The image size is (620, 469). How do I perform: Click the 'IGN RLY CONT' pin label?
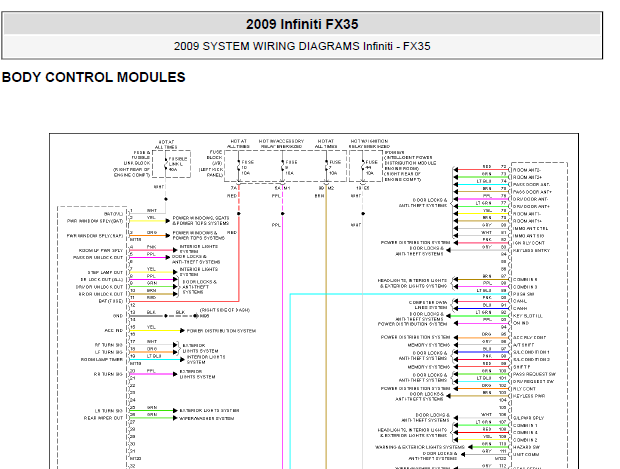click(529, 243)
